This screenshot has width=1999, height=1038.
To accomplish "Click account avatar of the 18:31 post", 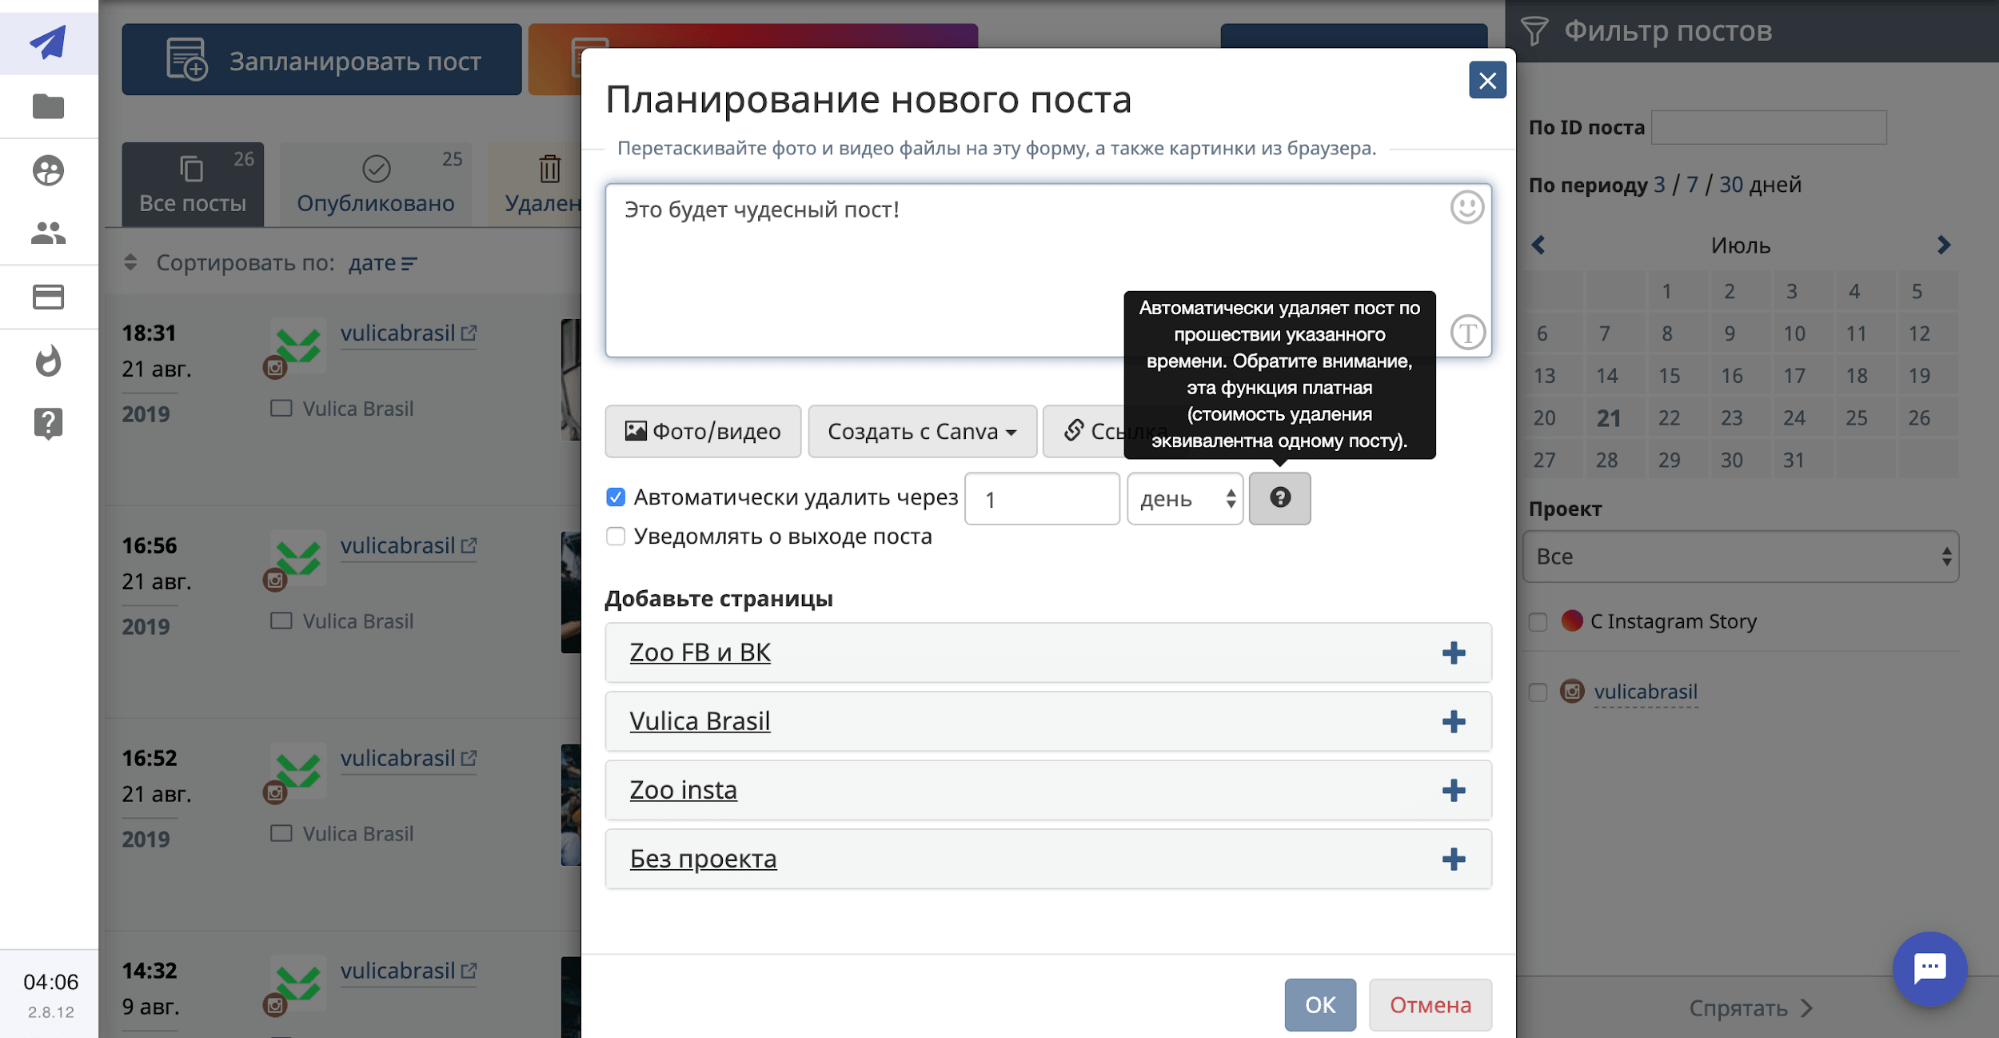I will pos(297,345).
